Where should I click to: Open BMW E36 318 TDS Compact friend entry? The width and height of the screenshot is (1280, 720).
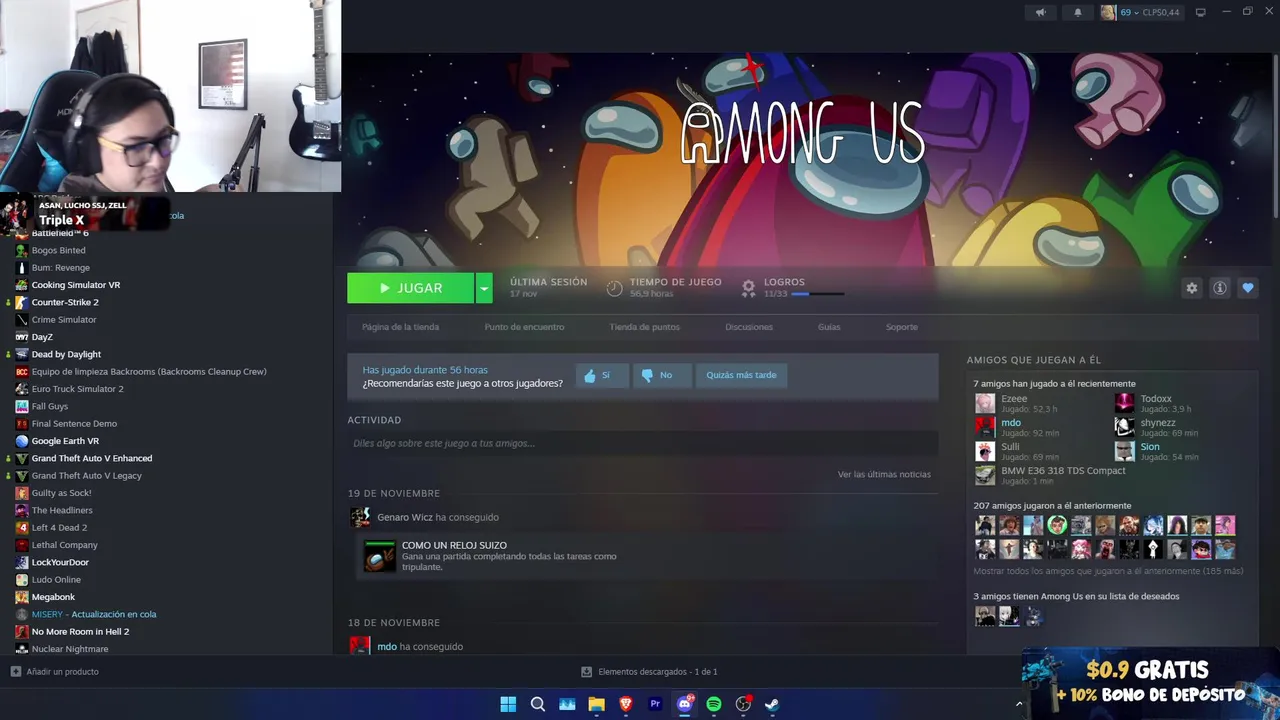coord(1050,475)
